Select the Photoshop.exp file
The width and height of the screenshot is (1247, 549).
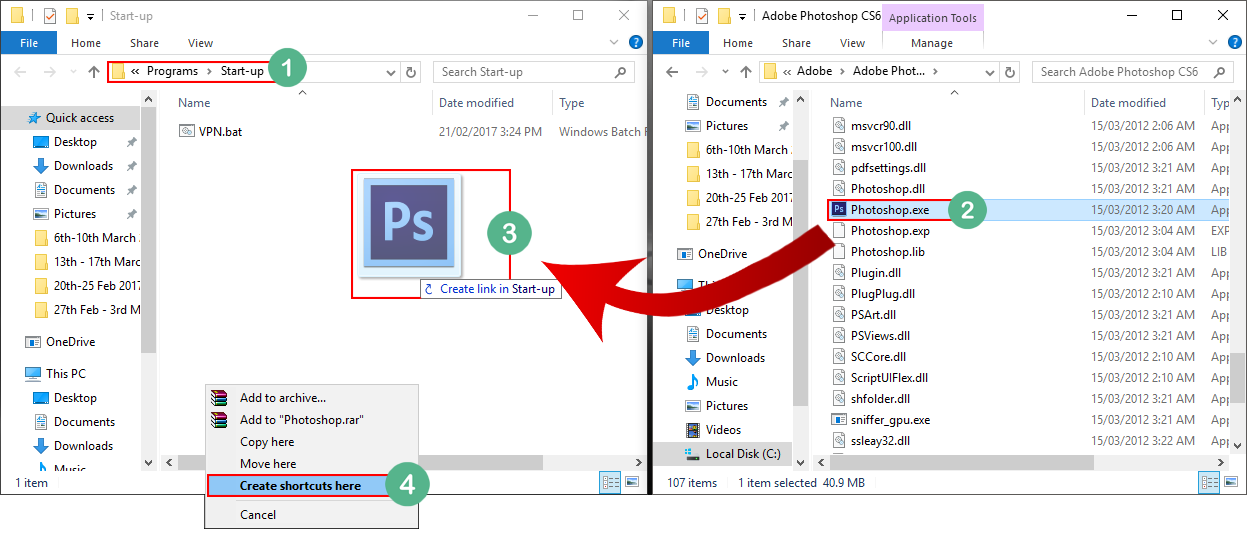click(889, 231)
